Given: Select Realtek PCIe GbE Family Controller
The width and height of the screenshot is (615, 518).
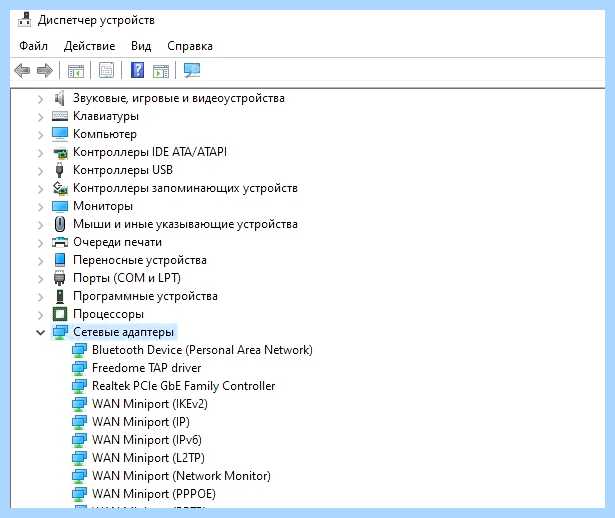Looking at the screenshot, I should pos(184,386).
